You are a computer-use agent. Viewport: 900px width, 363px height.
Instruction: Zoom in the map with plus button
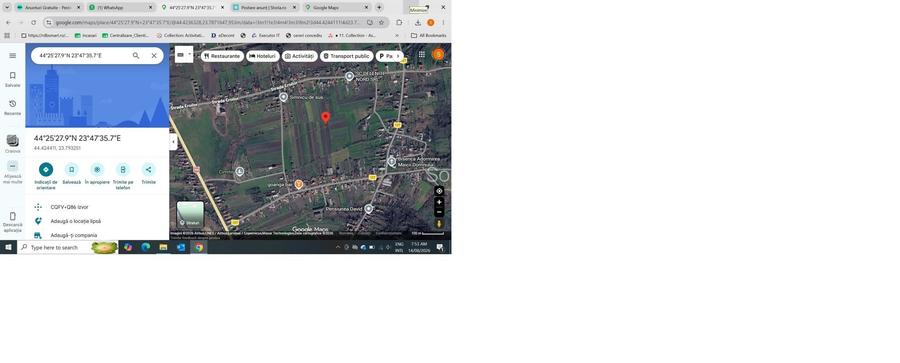pos(439,202)
